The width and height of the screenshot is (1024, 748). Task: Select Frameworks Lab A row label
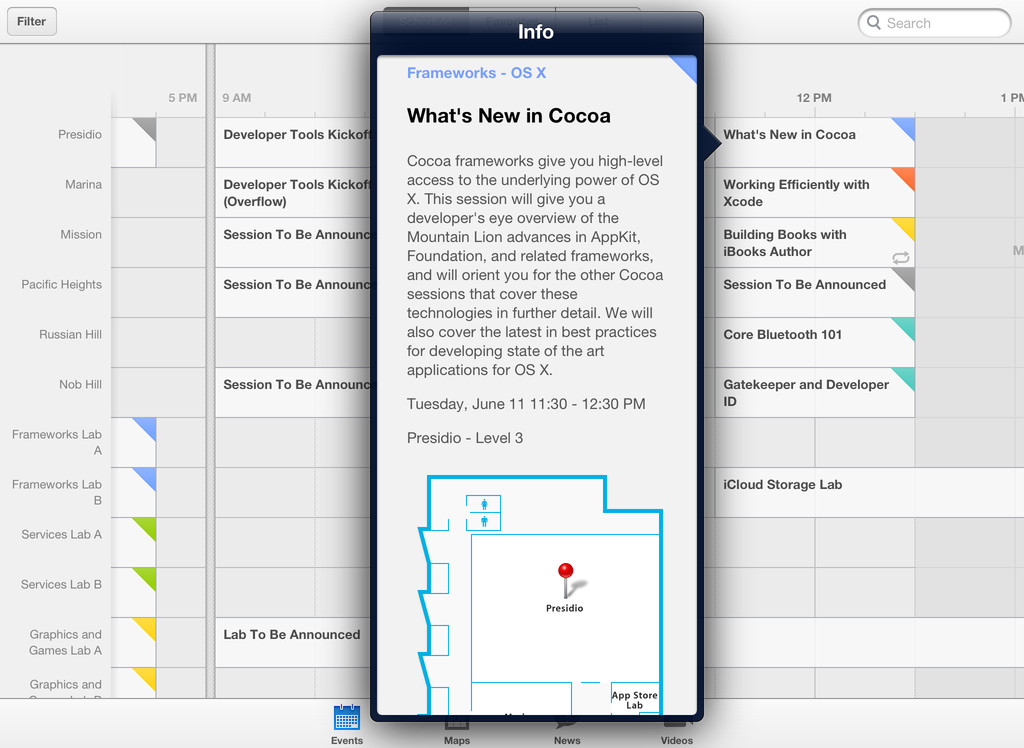click(57, 442)
